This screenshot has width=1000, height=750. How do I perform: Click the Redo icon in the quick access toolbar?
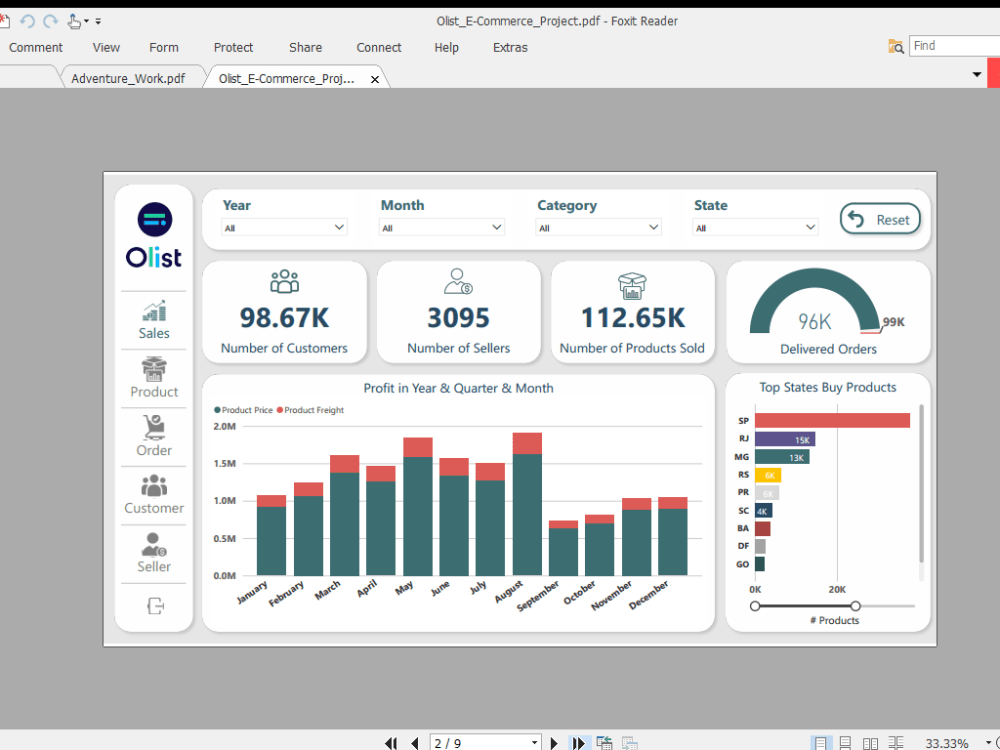pyautogui.click(x=51, y=20)
